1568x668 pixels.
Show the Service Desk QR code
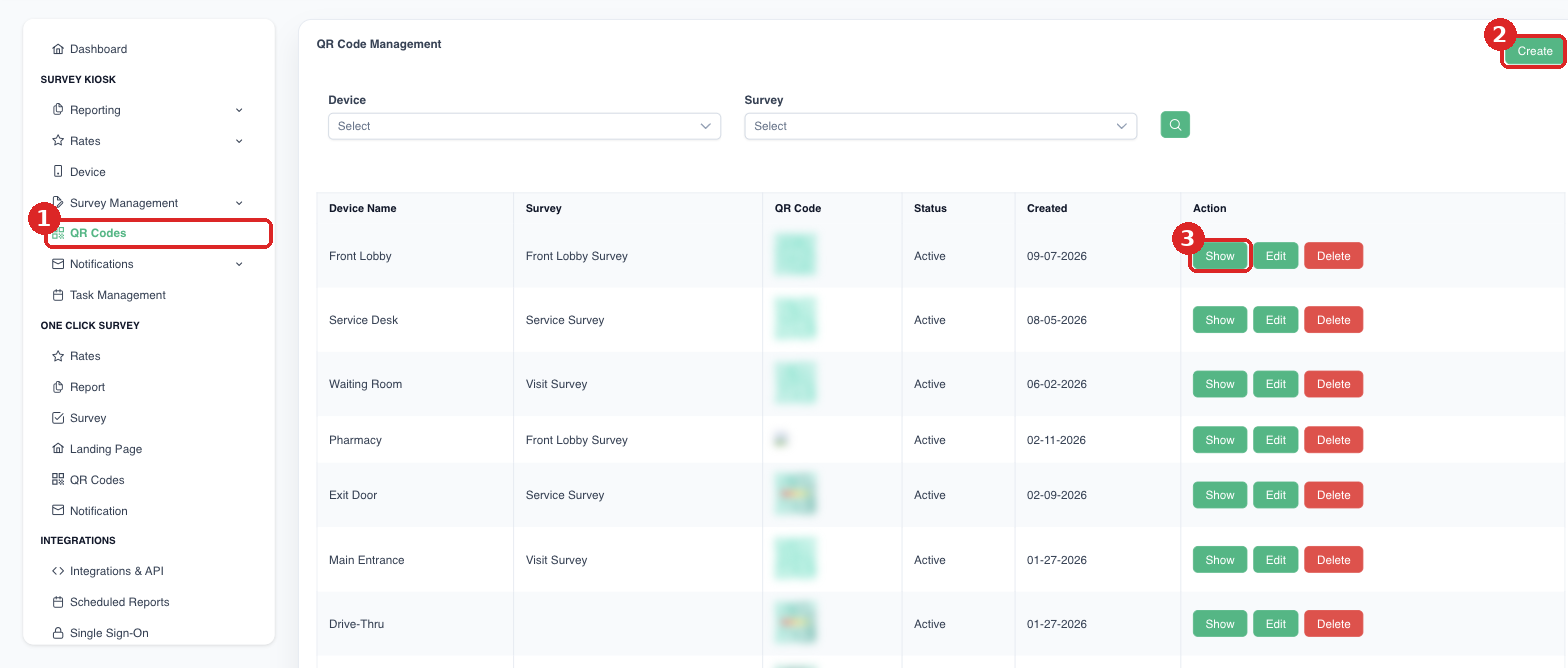coord(1220,320)
